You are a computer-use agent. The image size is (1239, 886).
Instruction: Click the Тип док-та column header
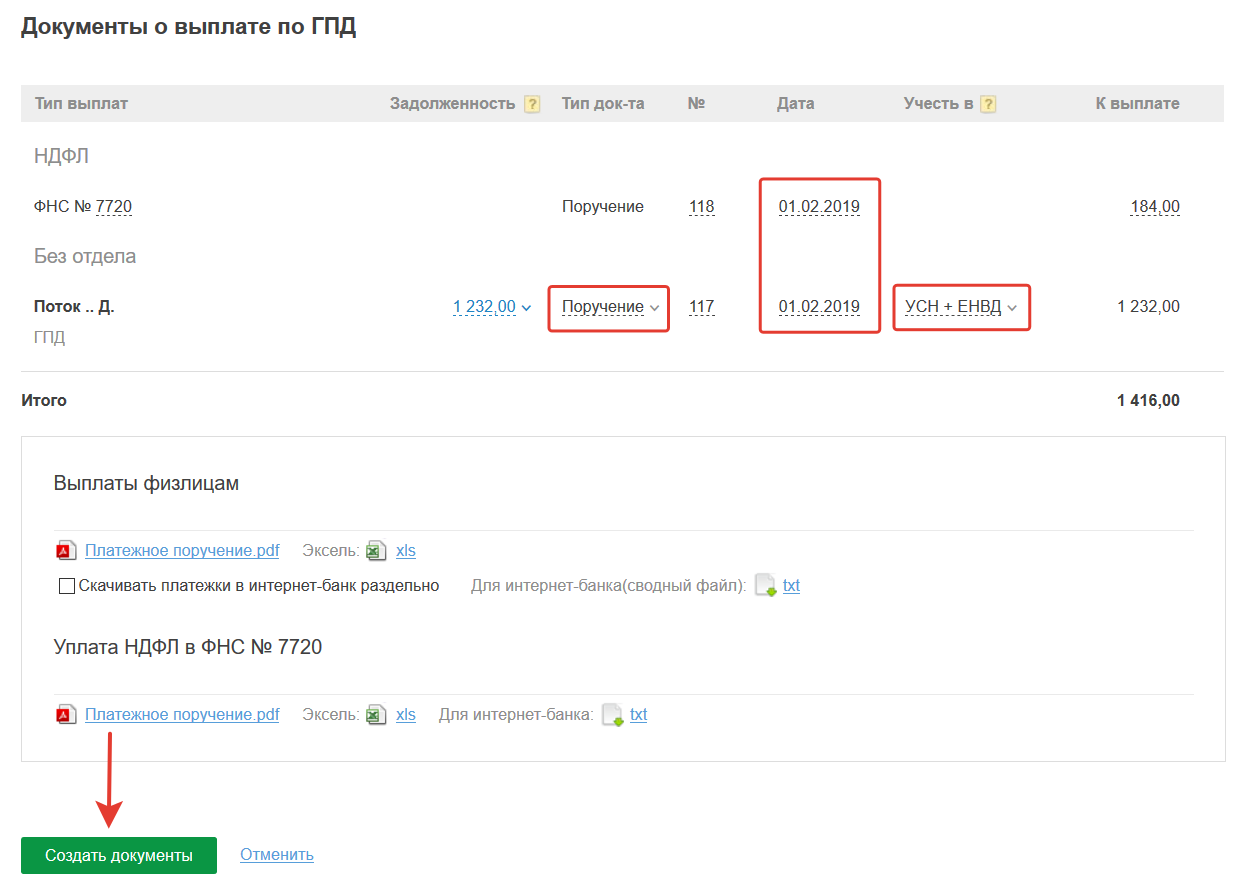pos(603,104)
